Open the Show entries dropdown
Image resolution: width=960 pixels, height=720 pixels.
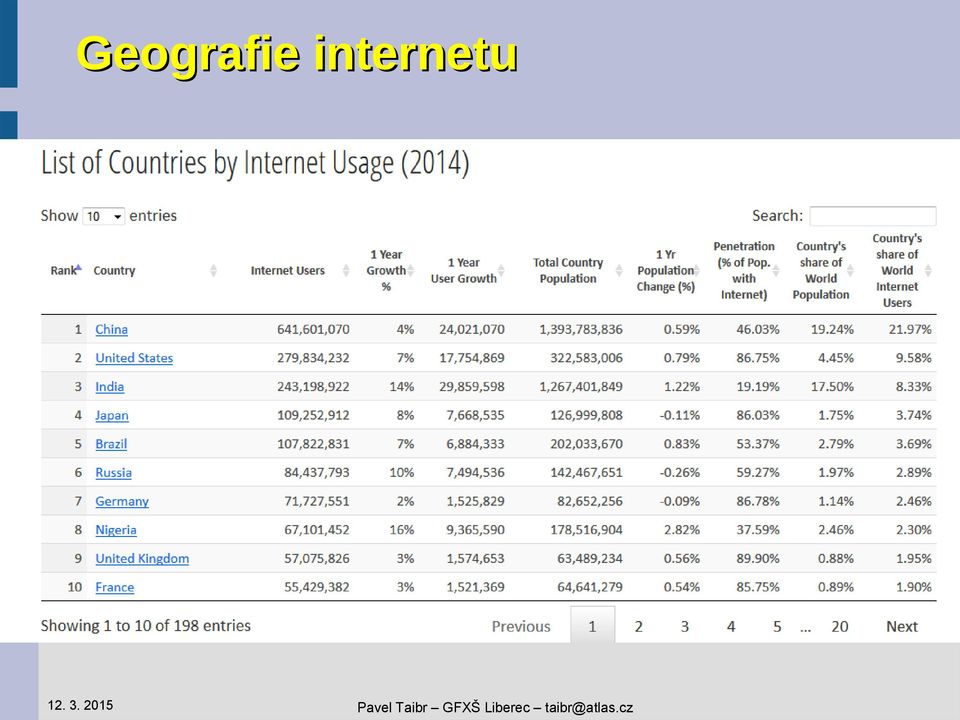[x=103, y=216]
